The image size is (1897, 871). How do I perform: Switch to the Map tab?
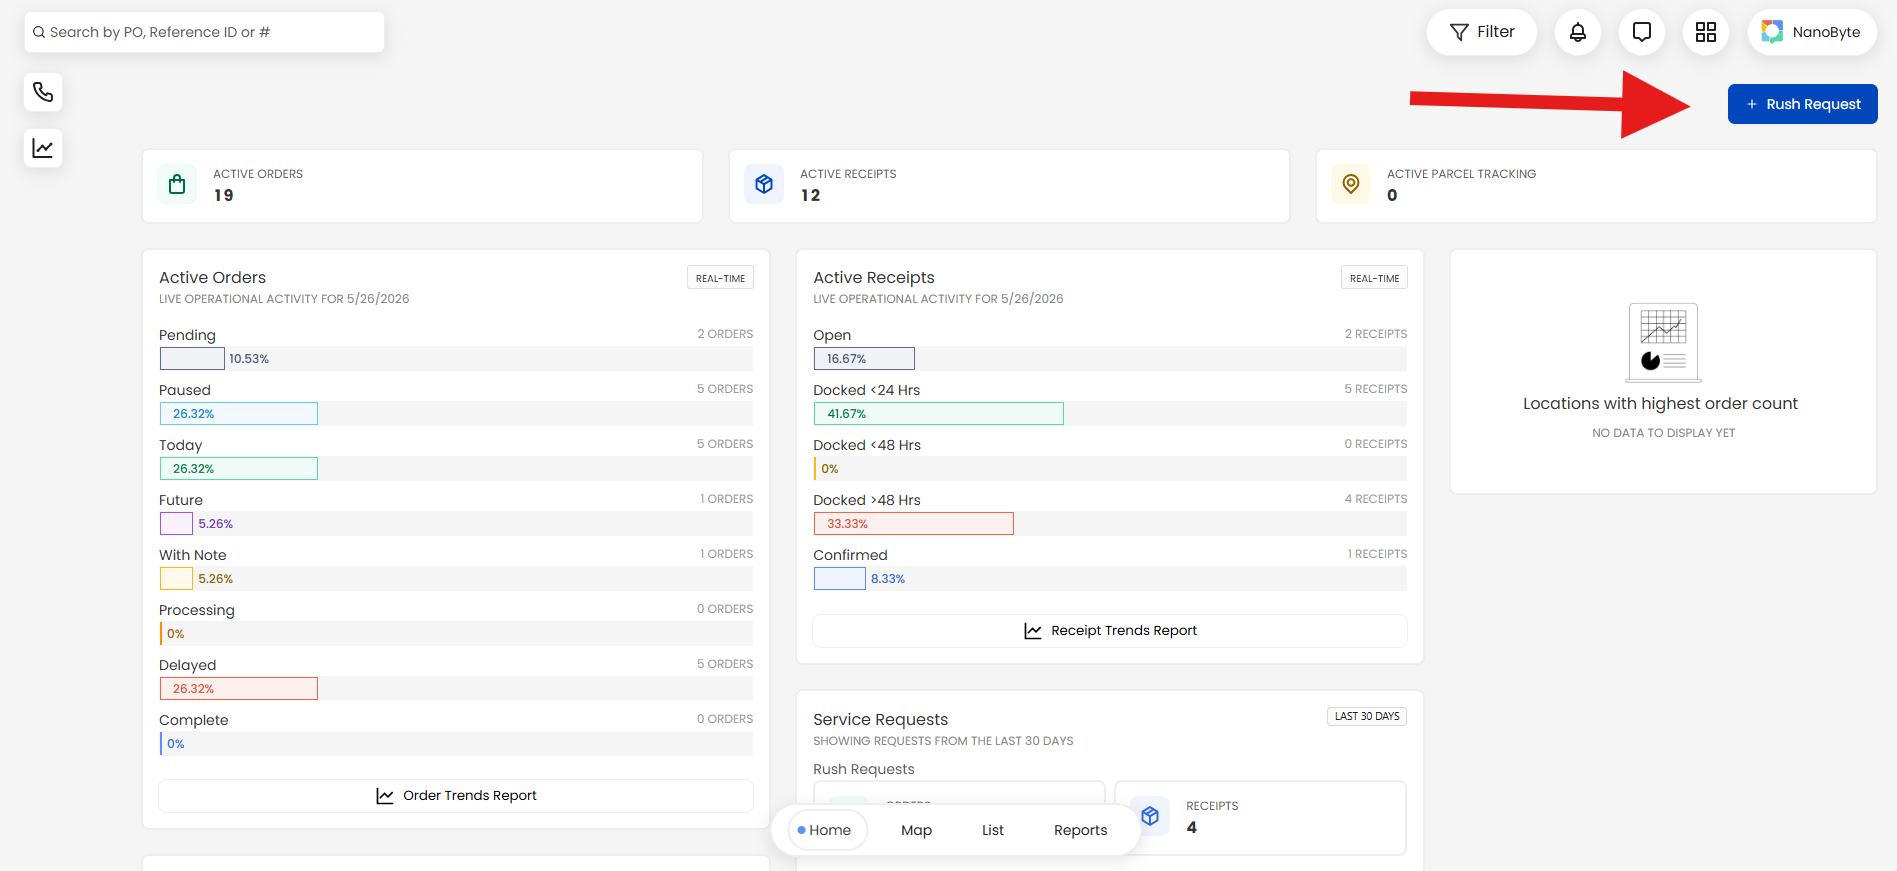916,830
